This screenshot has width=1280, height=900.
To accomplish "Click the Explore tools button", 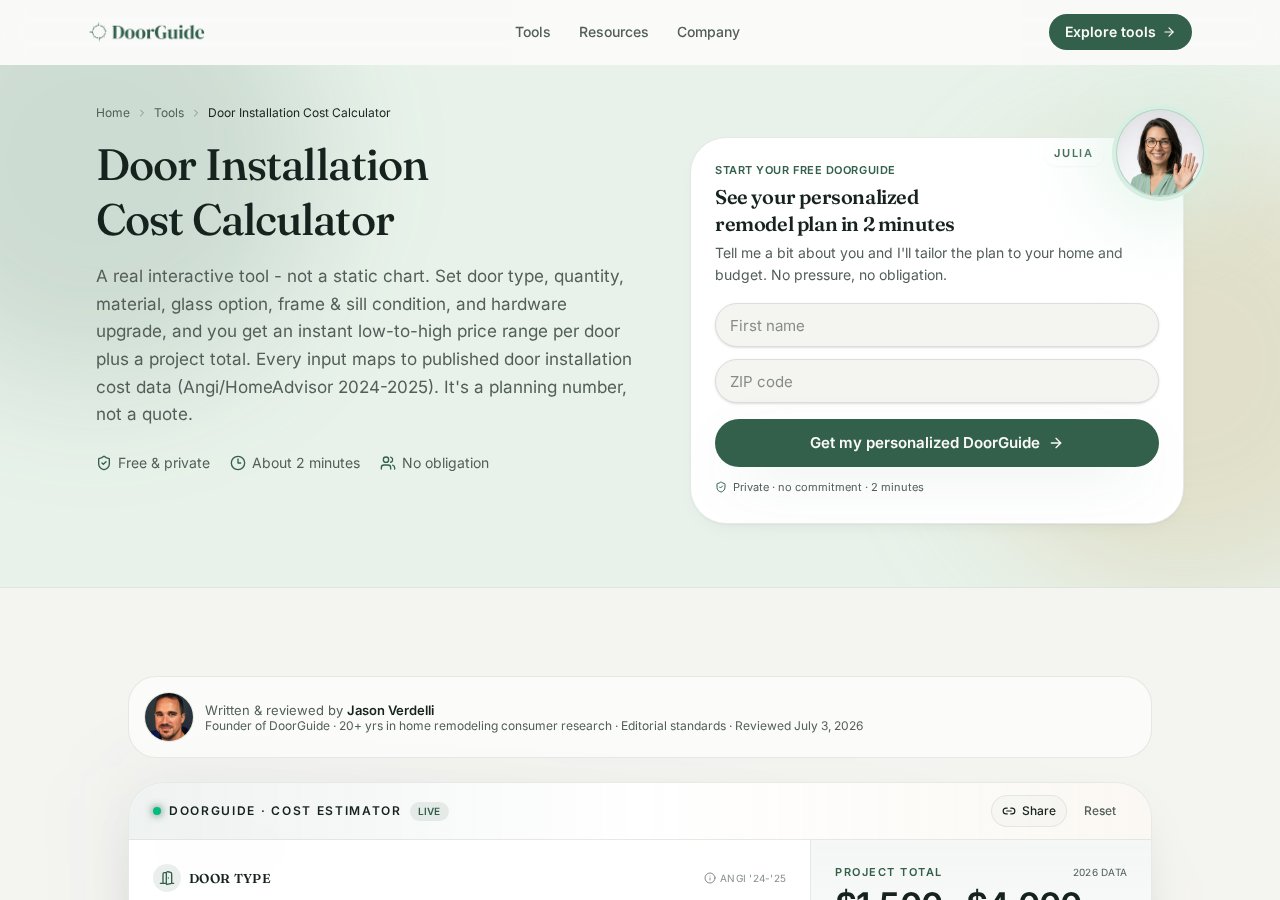I will coord(1120,32).
